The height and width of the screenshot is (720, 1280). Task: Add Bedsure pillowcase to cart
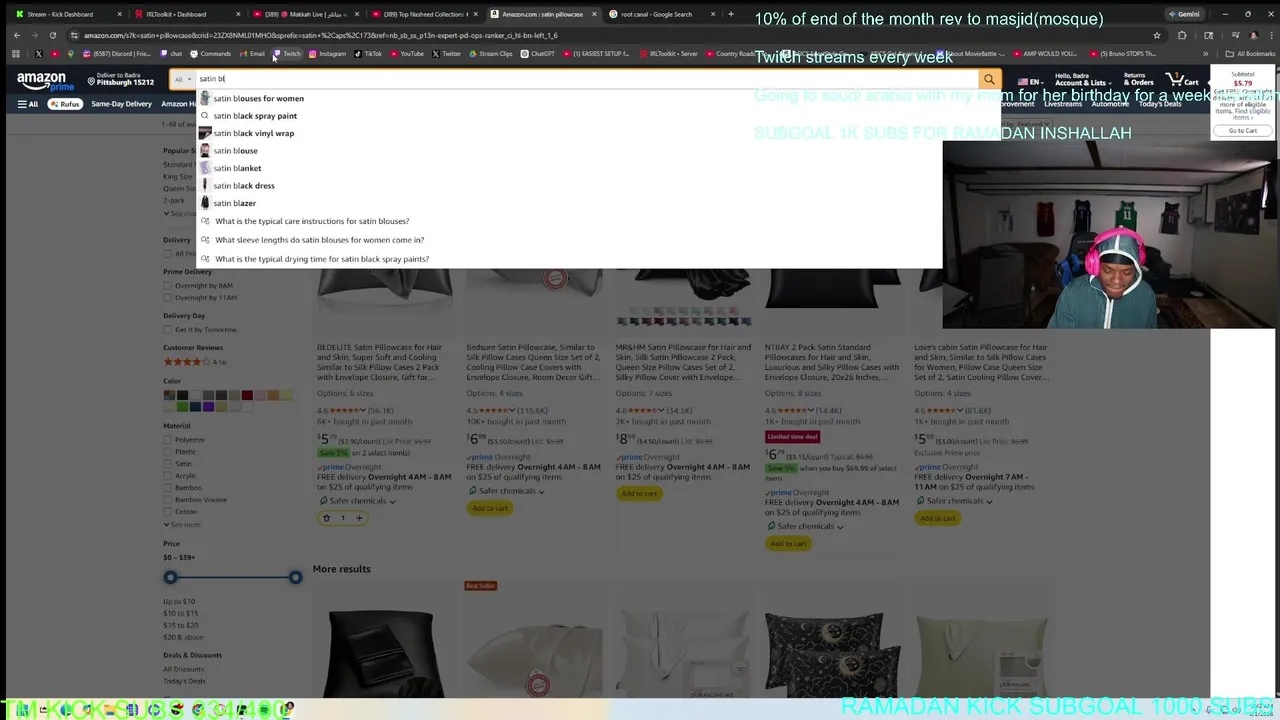490,508
